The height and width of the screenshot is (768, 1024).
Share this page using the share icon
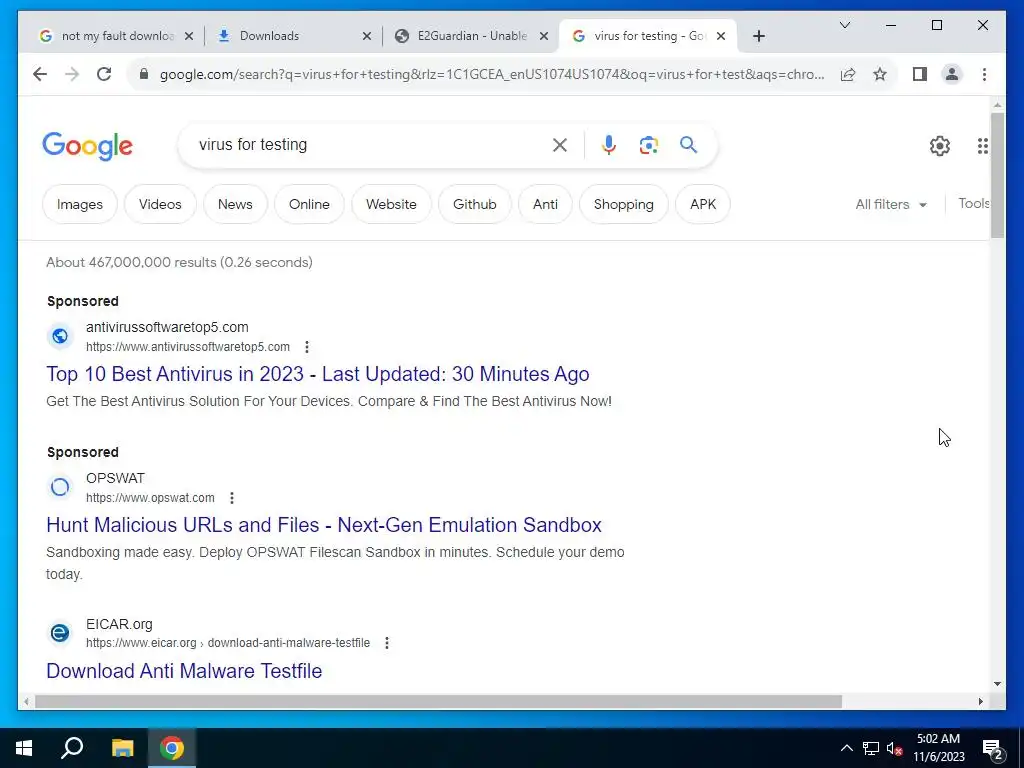coord(848,74)
